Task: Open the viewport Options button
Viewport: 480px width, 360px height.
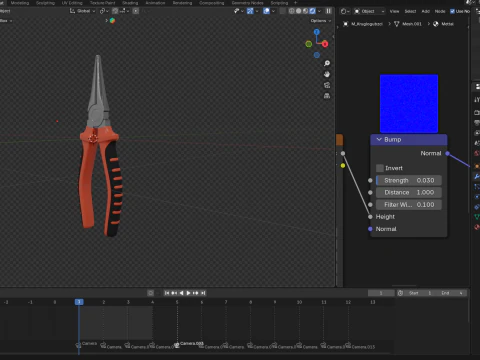Action: click(321, 21)
